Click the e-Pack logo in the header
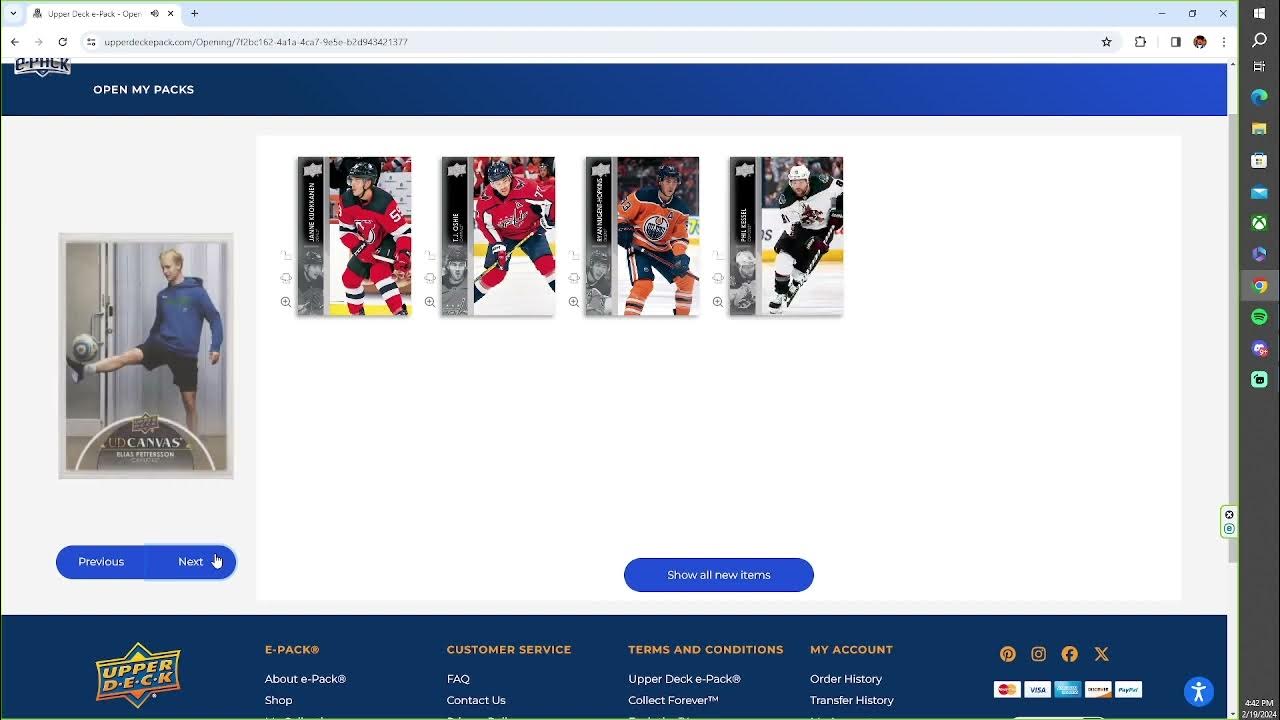1280x720 pixels. (42, 67)
